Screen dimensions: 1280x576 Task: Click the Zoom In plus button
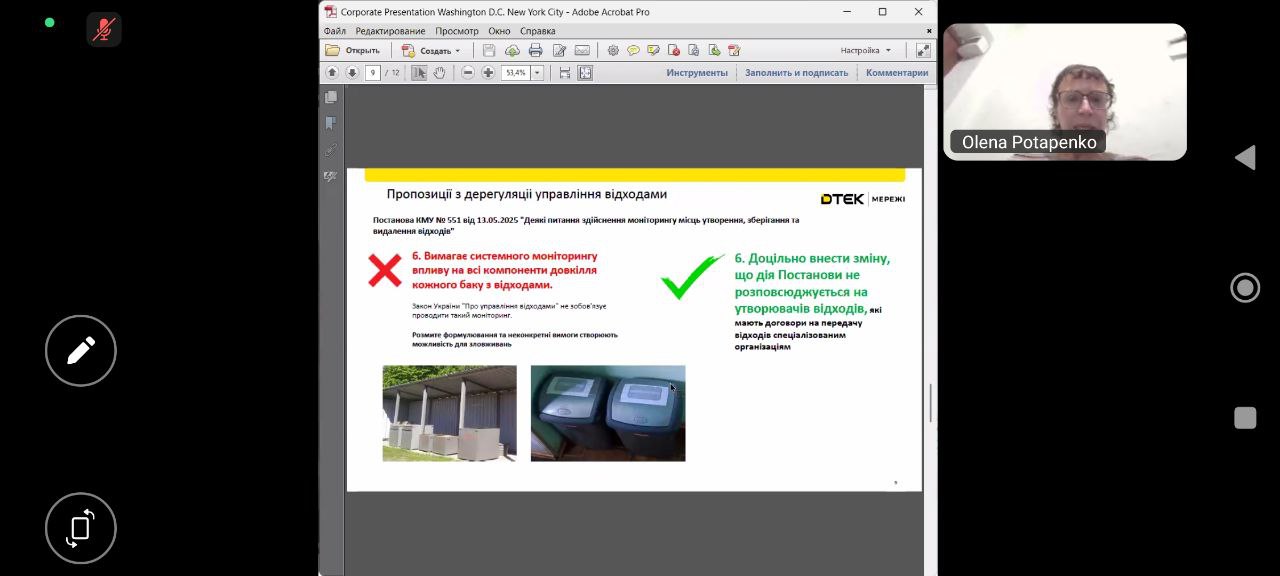488,73
